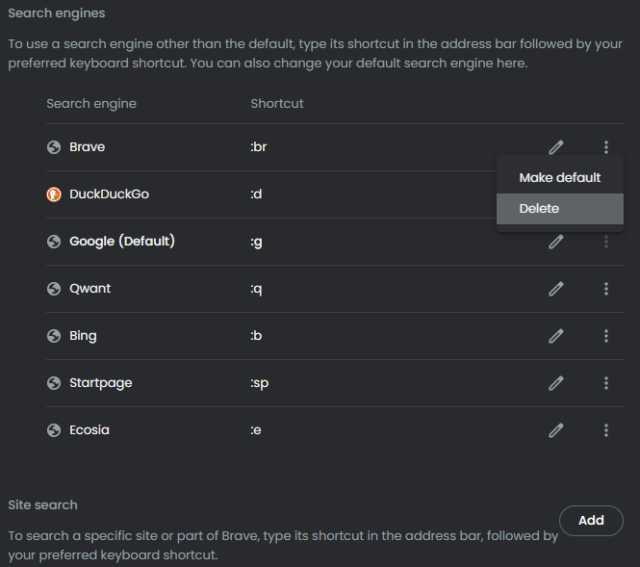This screenshot has height=567, width=640.
Task: Click the edit pencil for Brave
Action: [x=556, y=147]
